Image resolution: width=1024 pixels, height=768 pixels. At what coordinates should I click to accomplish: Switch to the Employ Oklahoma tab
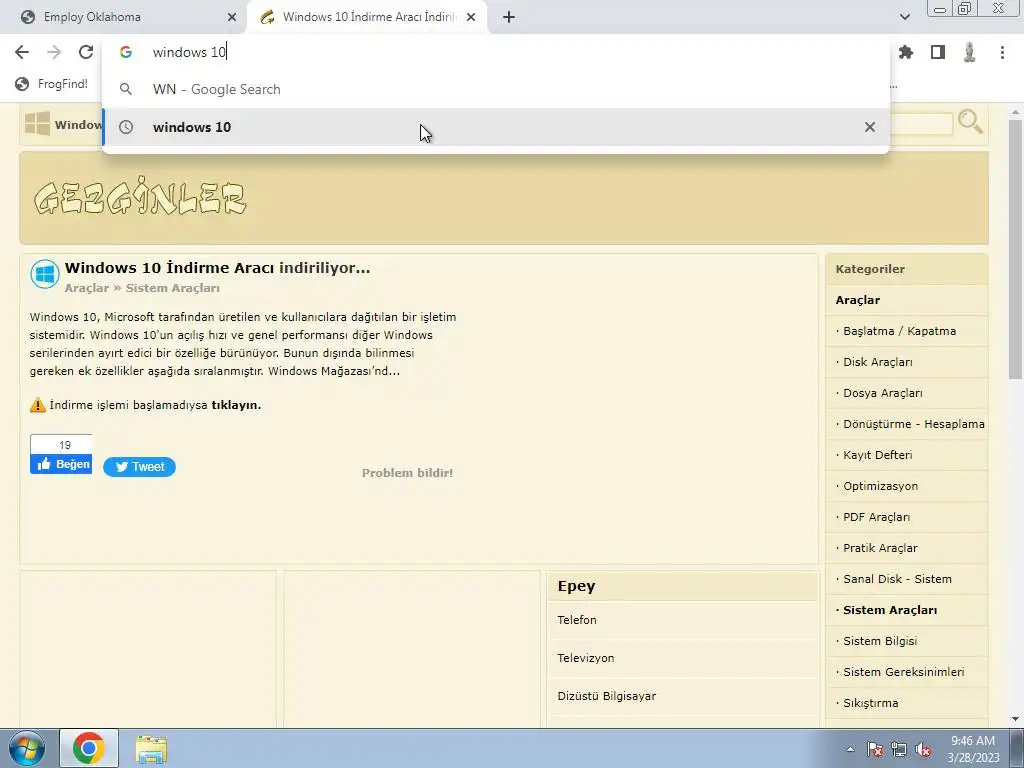pos(124,17)
